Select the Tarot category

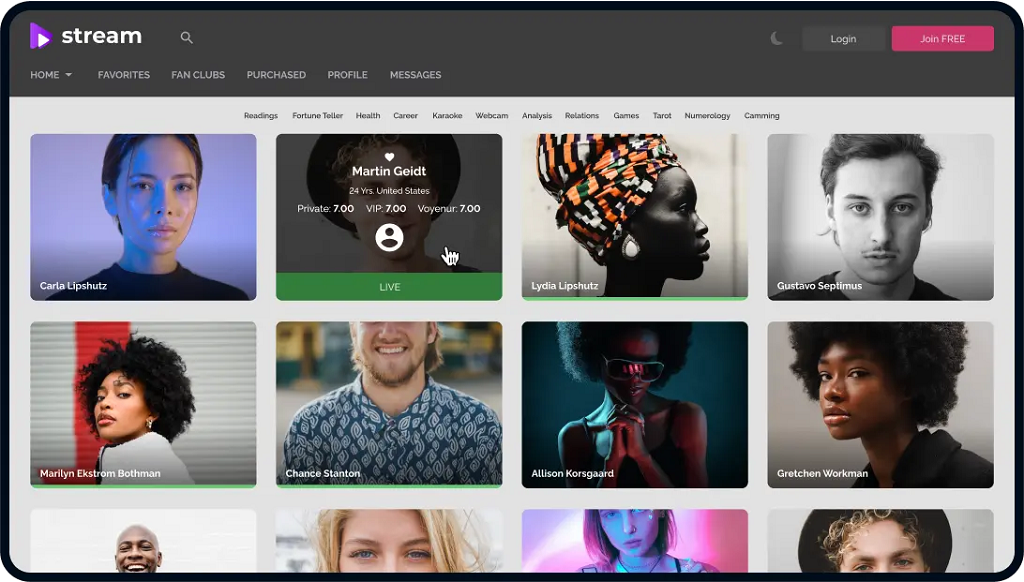pyautogui.click(x=662, y=116)
